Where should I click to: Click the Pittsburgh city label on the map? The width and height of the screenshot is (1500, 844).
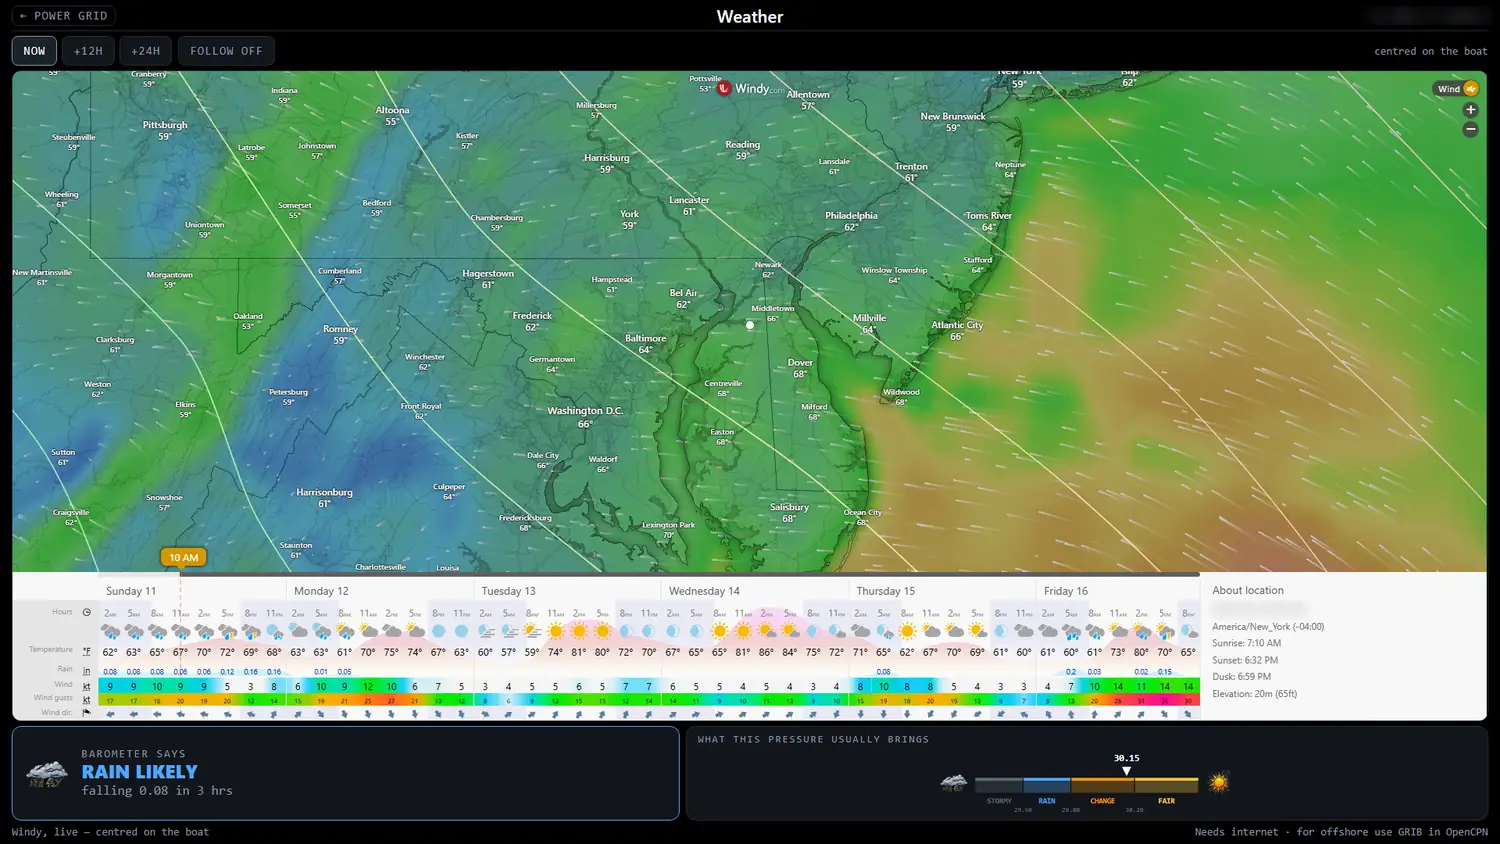coord(165,125)
